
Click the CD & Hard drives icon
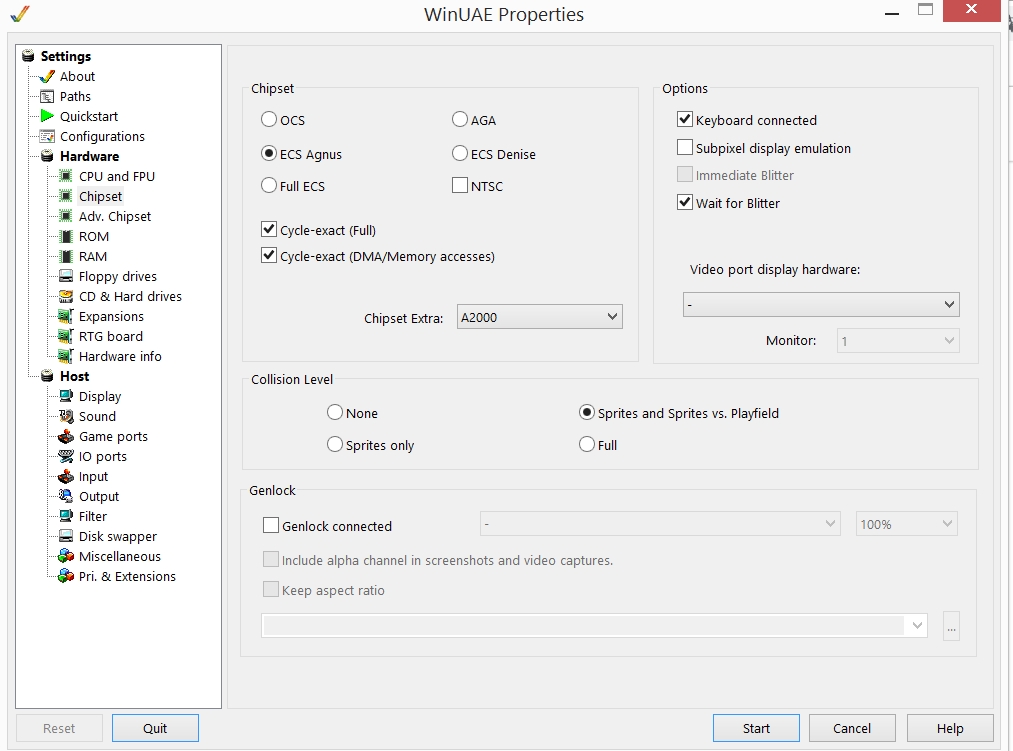coord(65,297)
